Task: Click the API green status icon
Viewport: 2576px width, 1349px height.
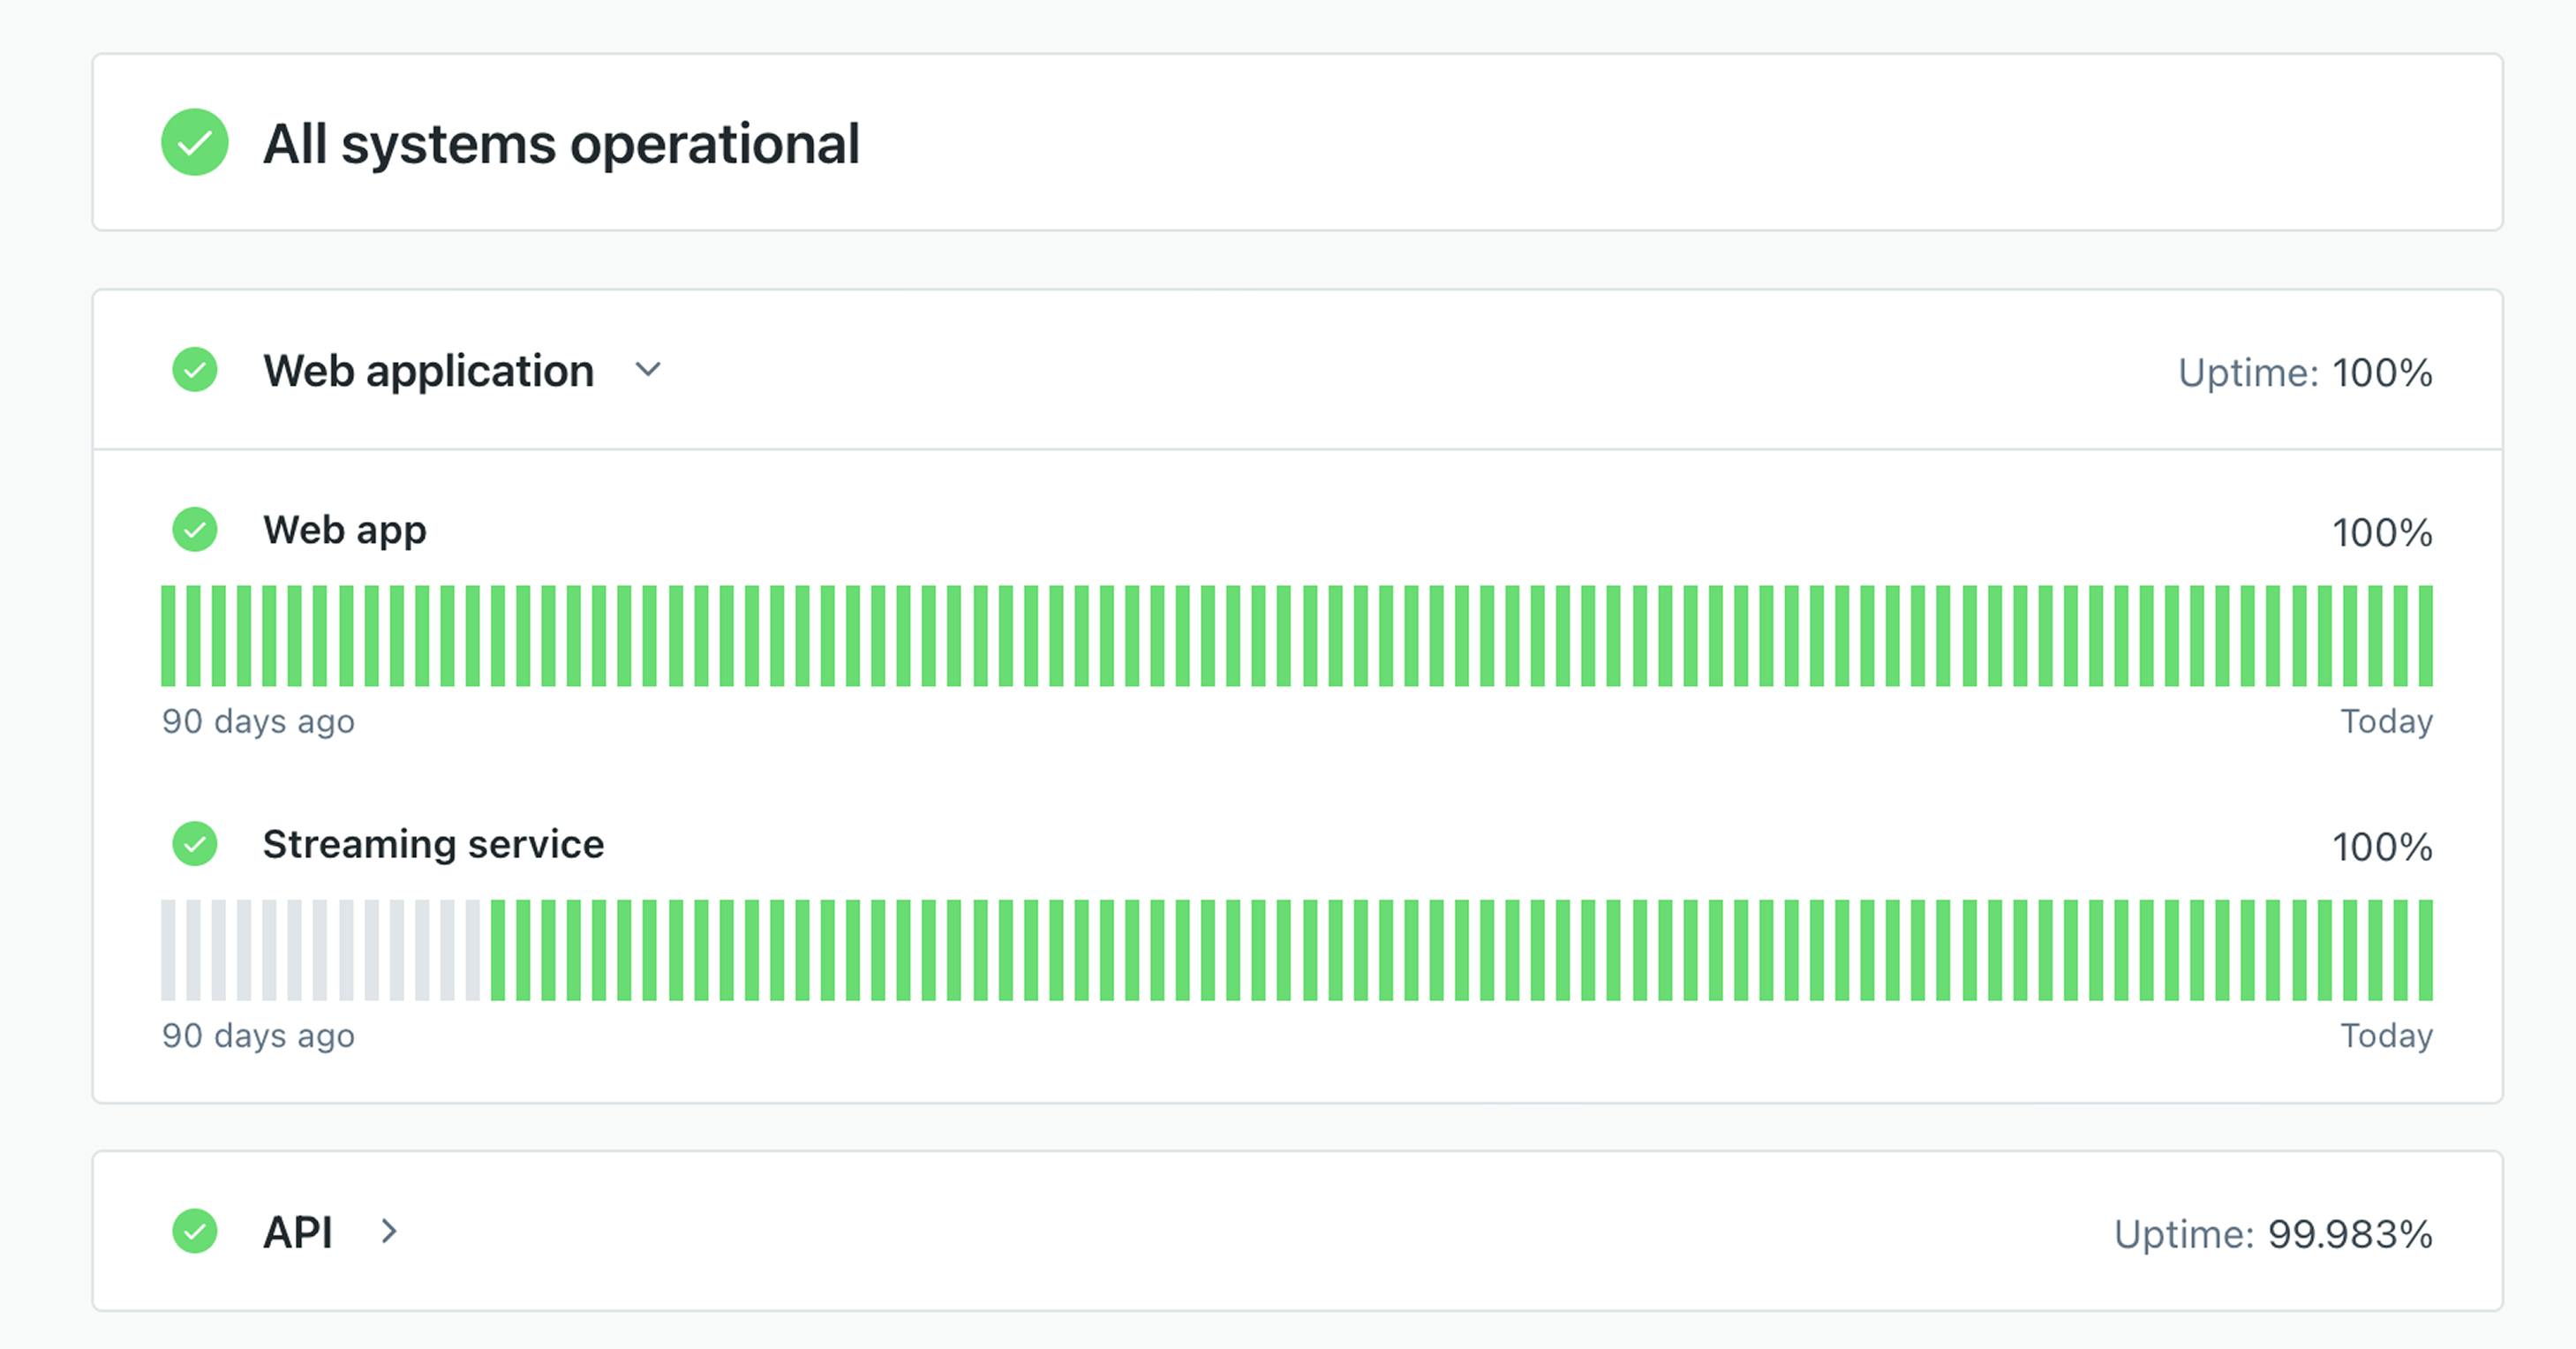Action: coord(195,1231)
